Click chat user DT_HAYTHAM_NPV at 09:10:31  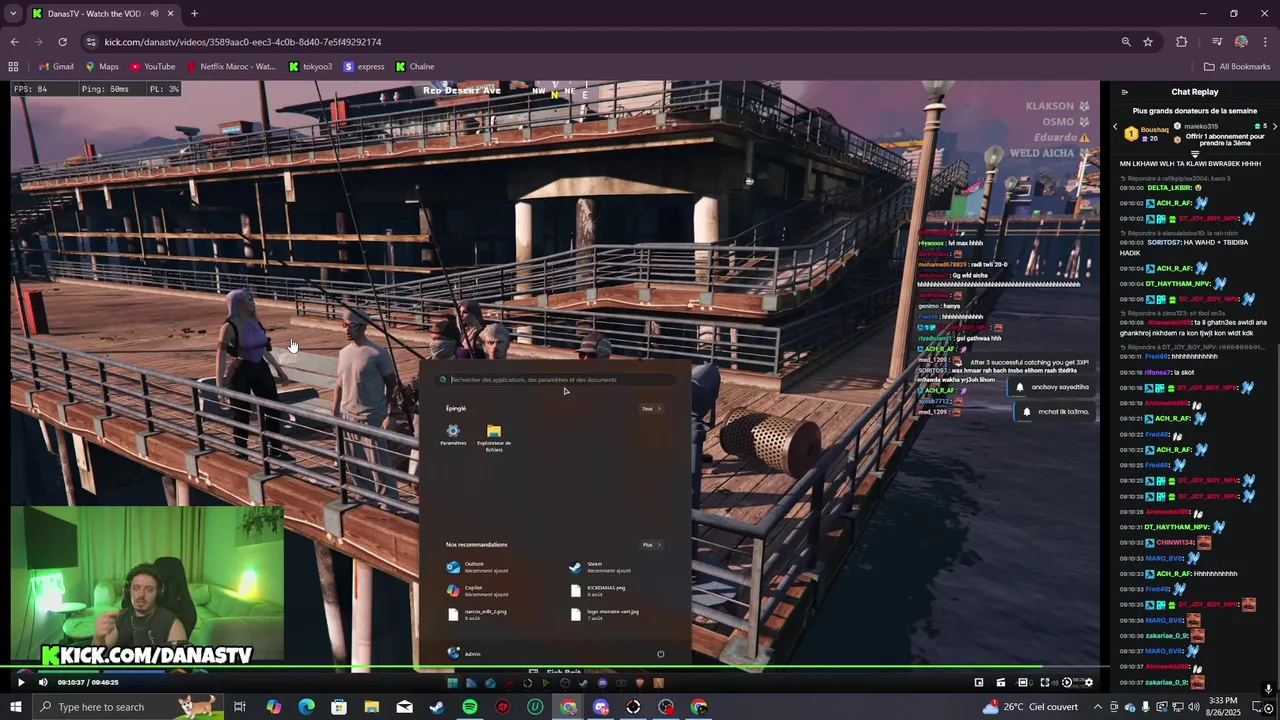1177,527
